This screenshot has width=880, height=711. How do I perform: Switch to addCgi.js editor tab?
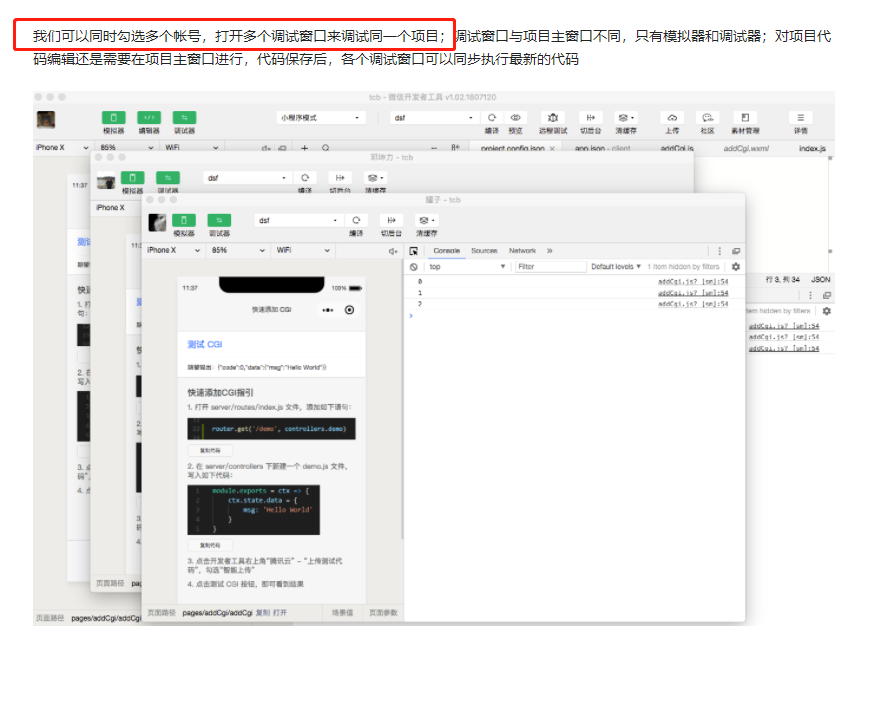pyautogui.click(x=677, y=148)
